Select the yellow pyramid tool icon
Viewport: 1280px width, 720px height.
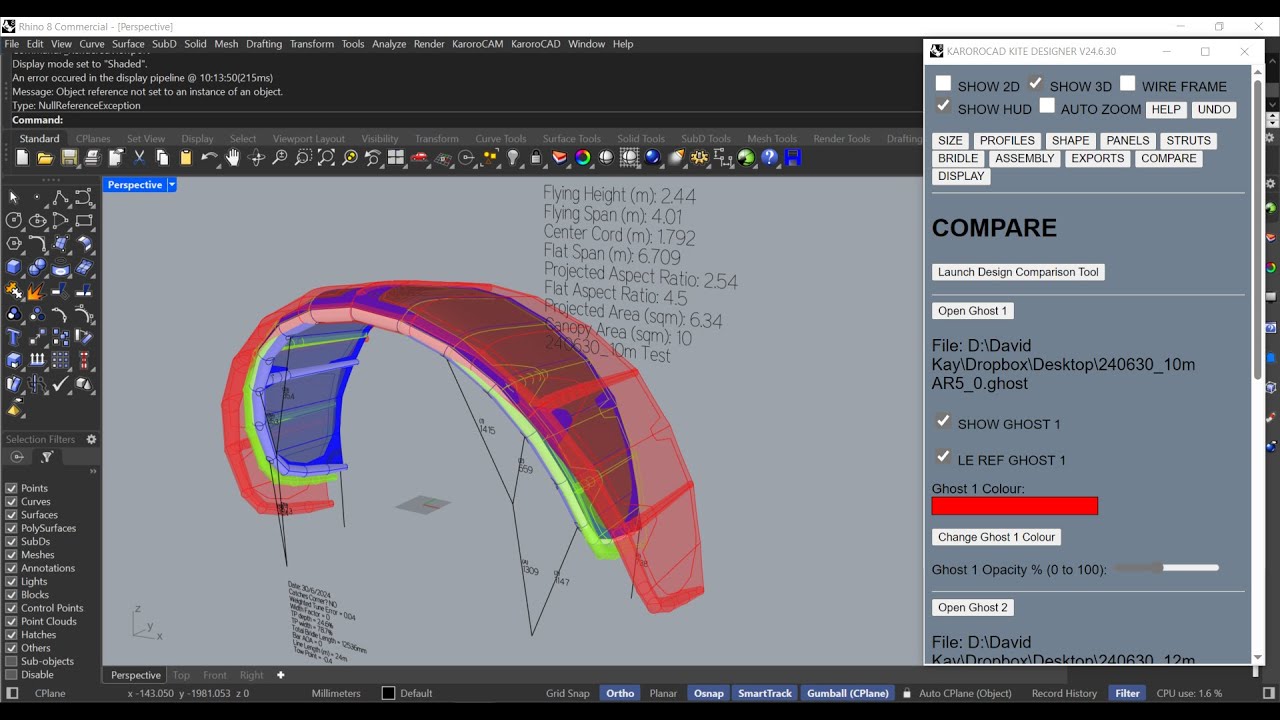click(x=14, y=407)
